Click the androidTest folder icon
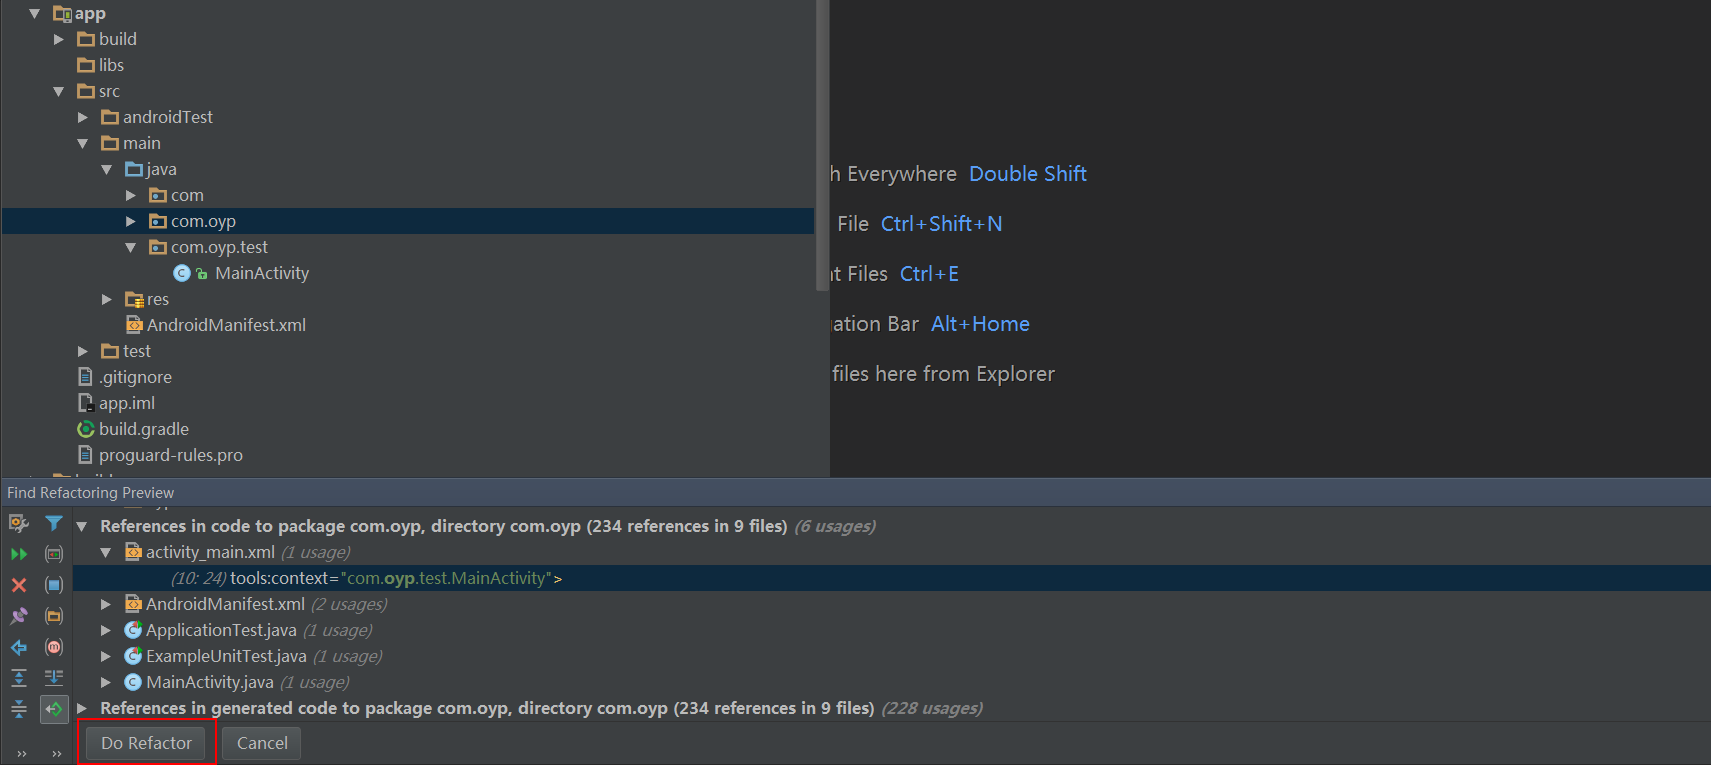The image size is (1711, 765). [x=110, y=117]
